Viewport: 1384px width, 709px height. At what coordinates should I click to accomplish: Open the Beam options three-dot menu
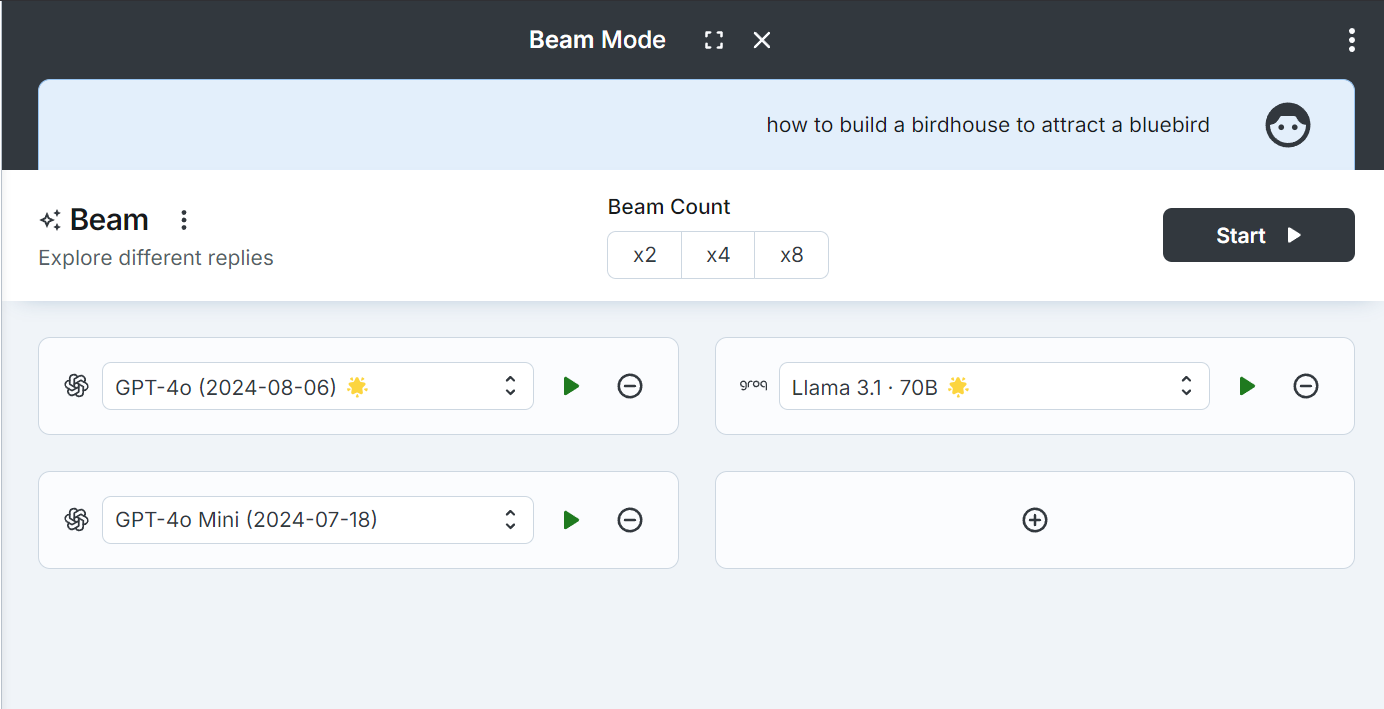(x=183, y=220)
